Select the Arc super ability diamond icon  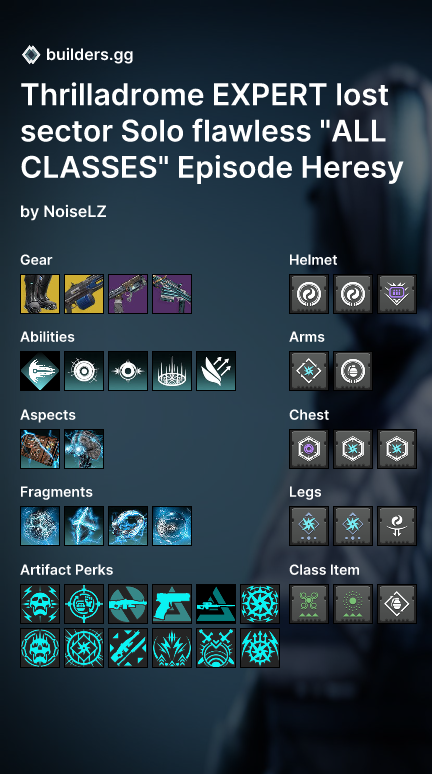40,371
